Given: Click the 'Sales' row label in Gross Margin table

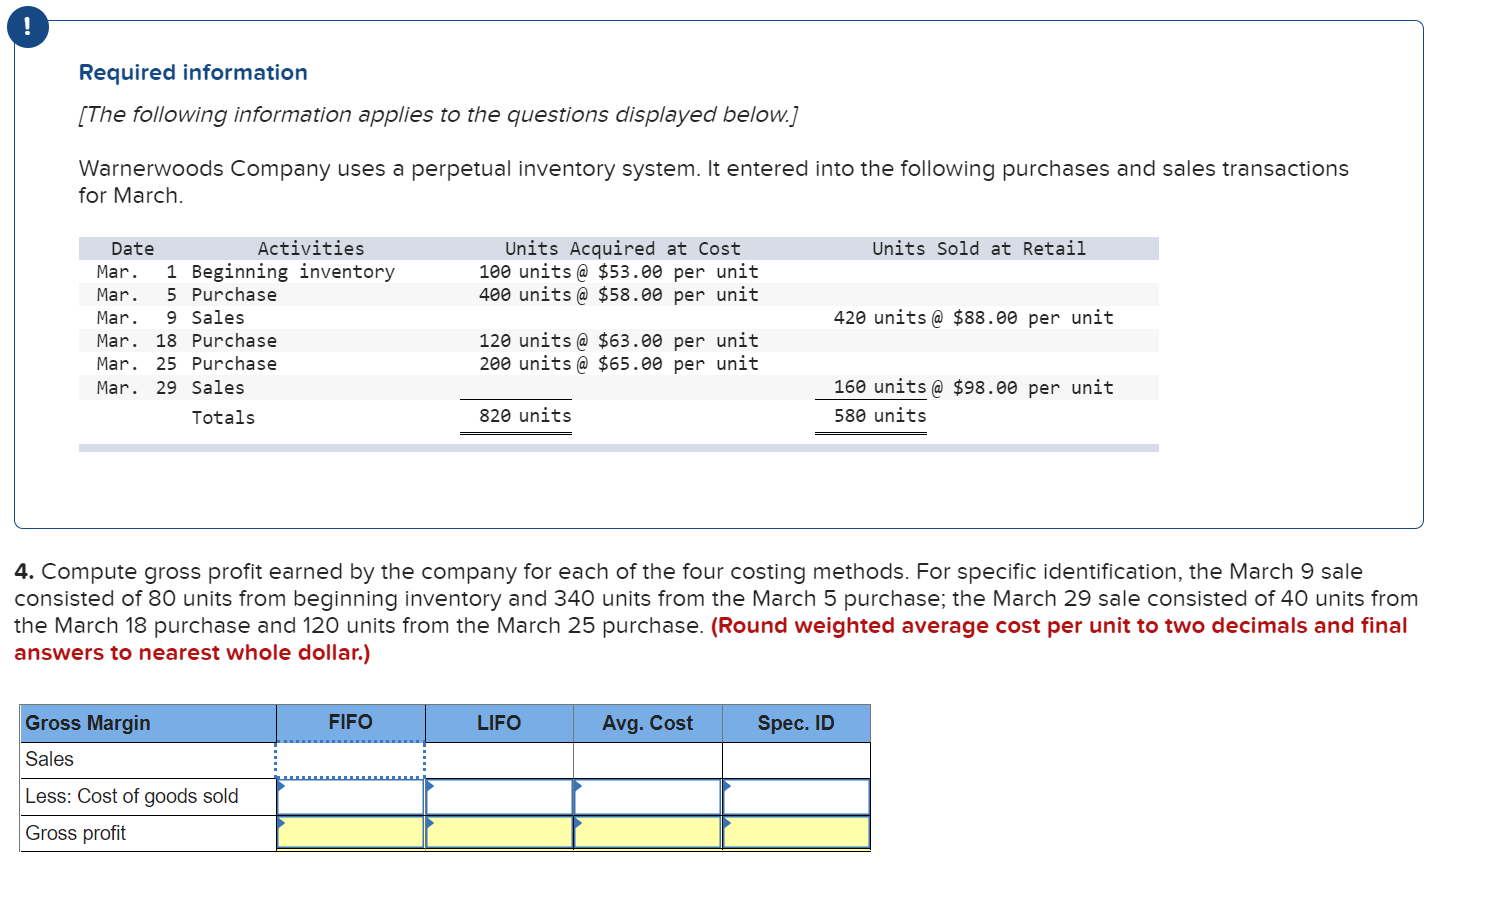Looking at the screenshot, I should tap(50, 759).
